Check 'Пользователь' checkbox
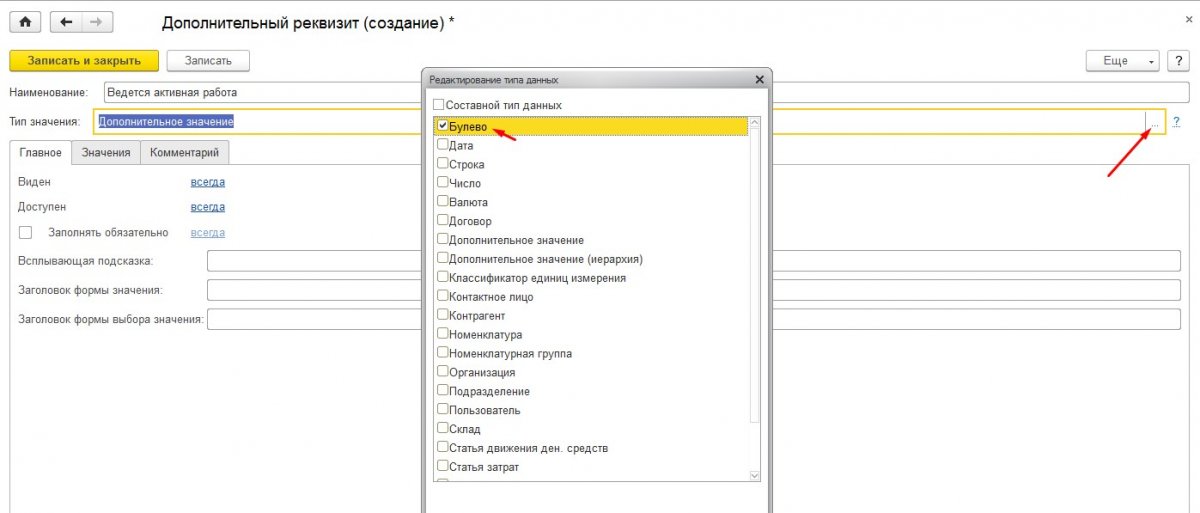Image resolution: width=1200 pixels, height=513 pixels. pyautogui.click(x=443, y=410)
